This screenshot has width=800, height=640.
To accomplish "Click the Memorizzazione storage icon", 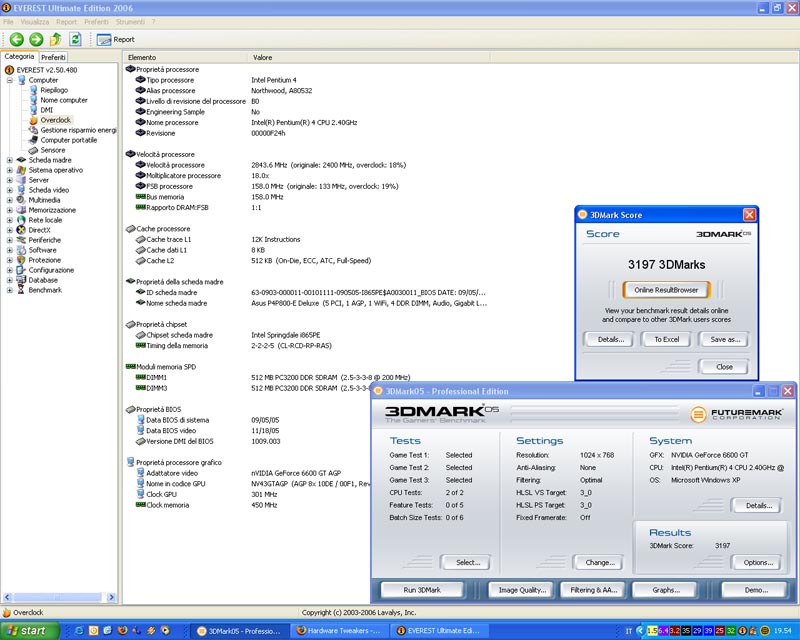I will pos(21,210).
